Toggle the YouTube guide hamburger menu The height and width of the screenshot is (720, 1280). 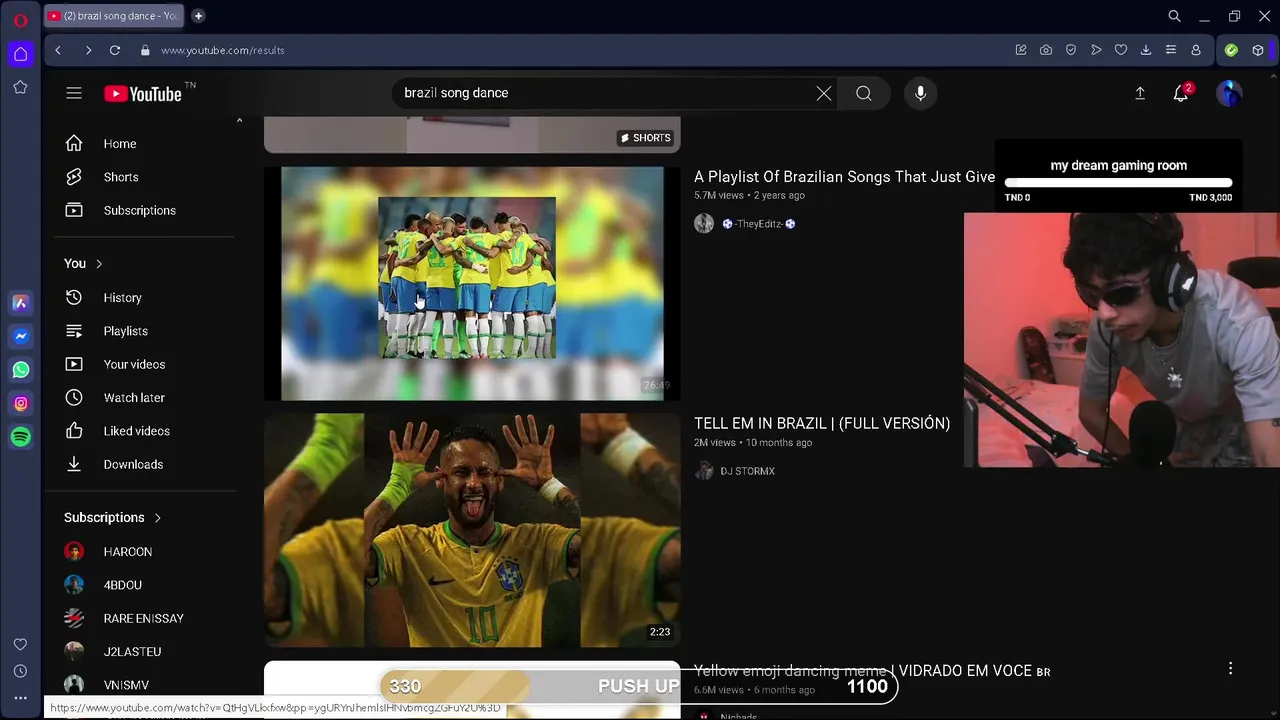click(74, 93)
